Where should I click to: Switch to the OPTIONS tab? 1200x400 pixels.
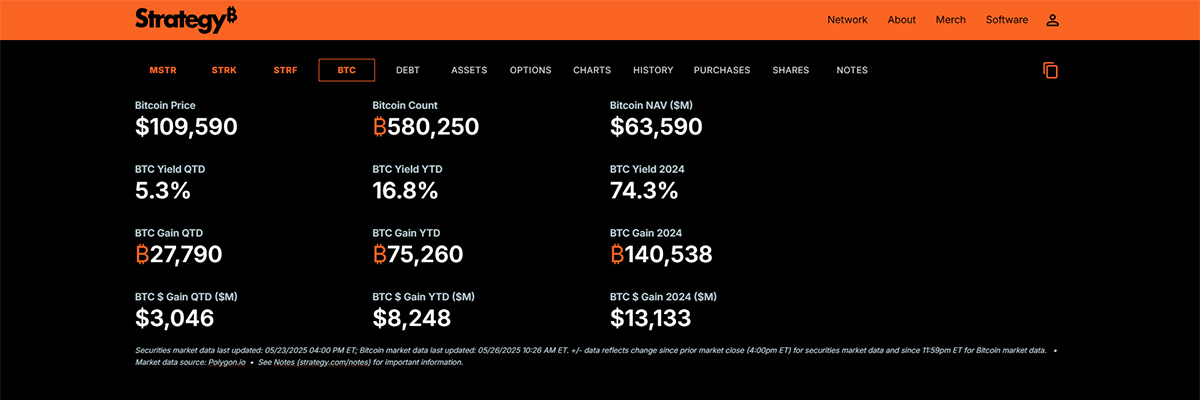(530, 70)
